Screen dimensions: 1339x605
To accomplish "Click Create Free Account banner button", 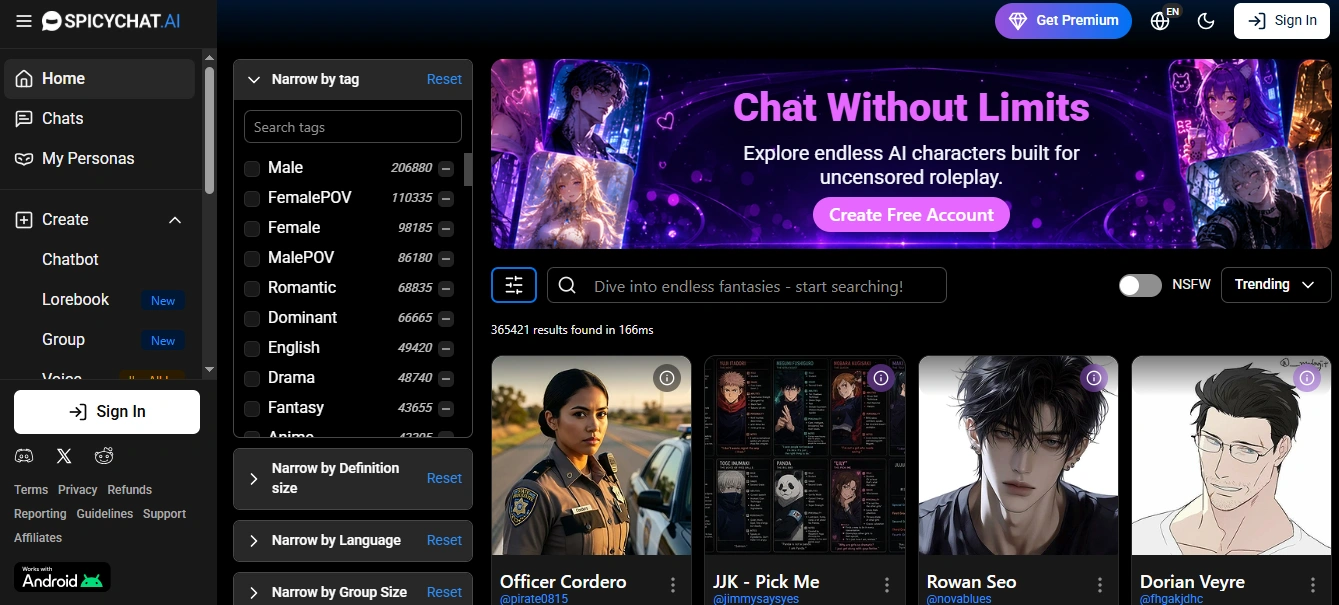I will 911,215.
